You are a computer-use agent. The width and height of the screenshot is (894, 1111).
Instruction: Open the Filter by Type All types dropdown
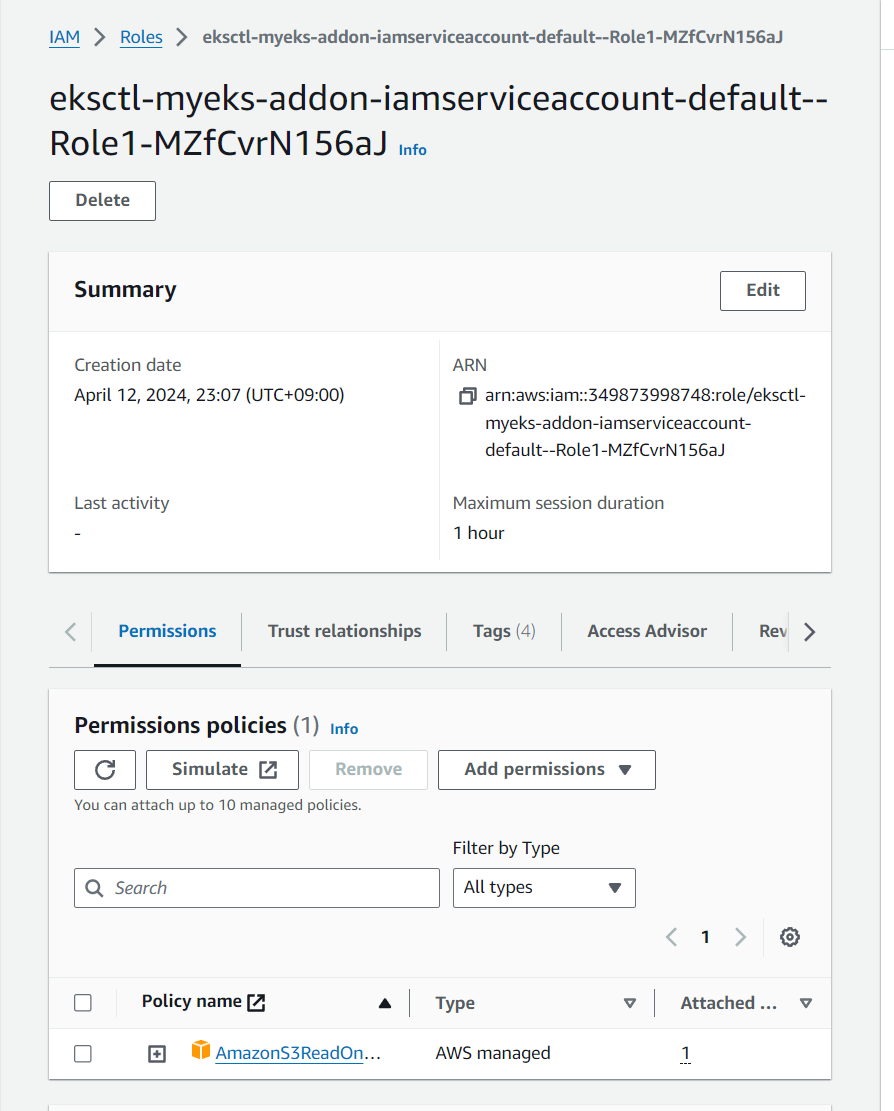[544, 888]
